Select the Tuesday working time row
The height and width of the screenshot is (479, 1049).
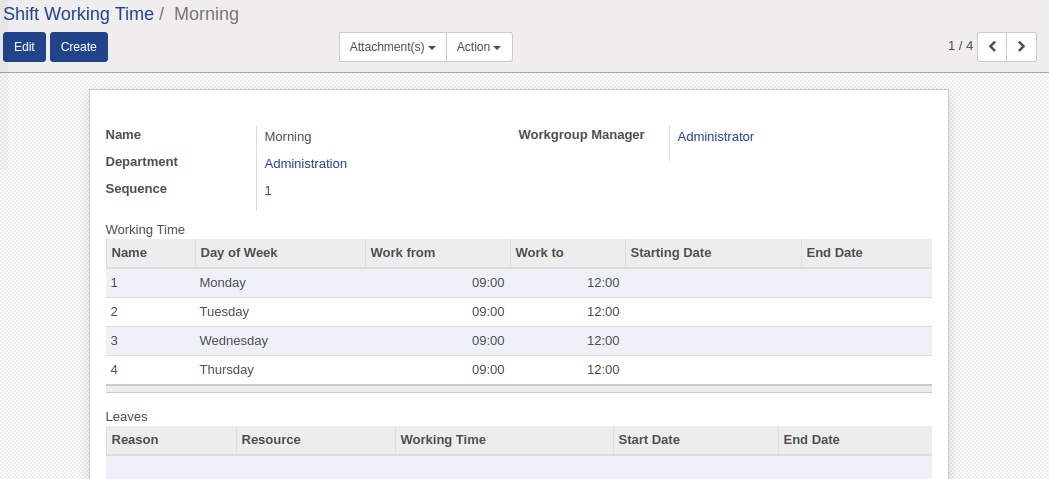224,312
